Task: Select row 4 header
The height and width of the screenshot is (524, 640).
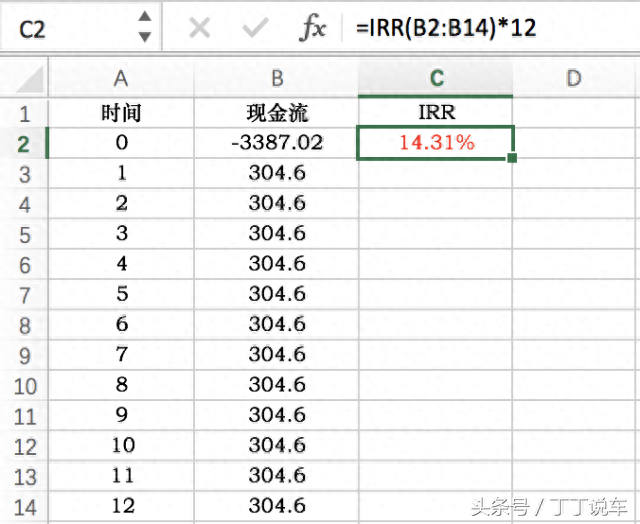Action: pos(24,204)
